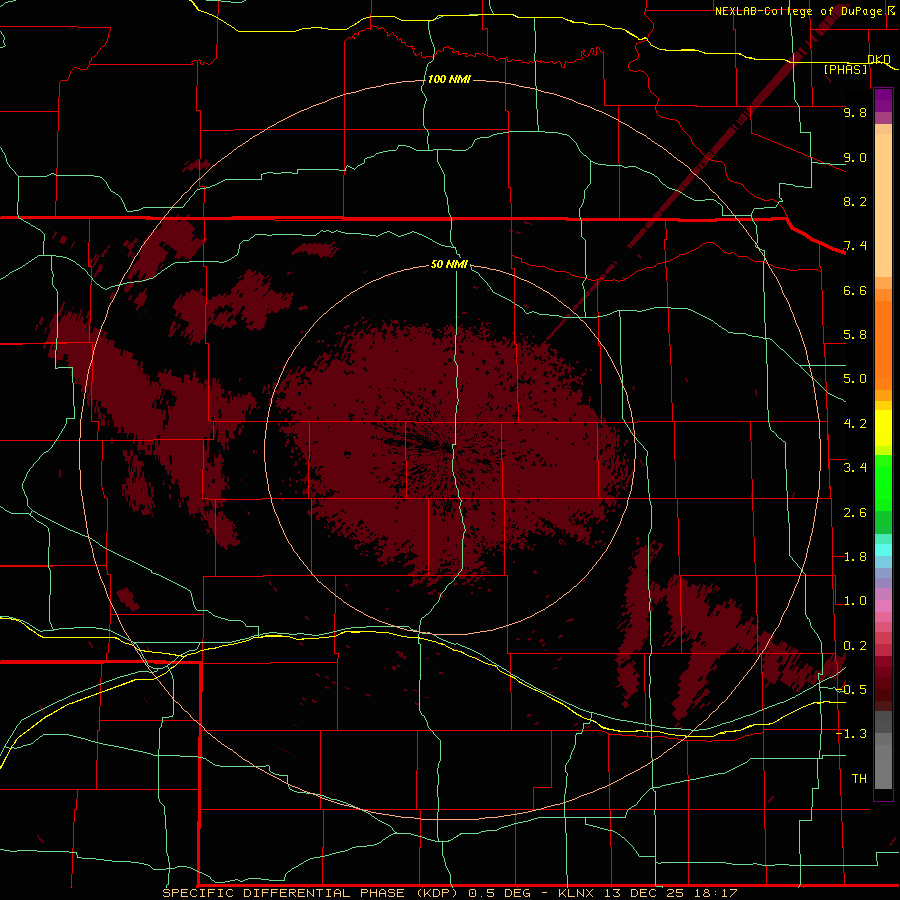900x900 pixels.
Task: Click the KLNX station identifier in caption
Action: point(577,893)
